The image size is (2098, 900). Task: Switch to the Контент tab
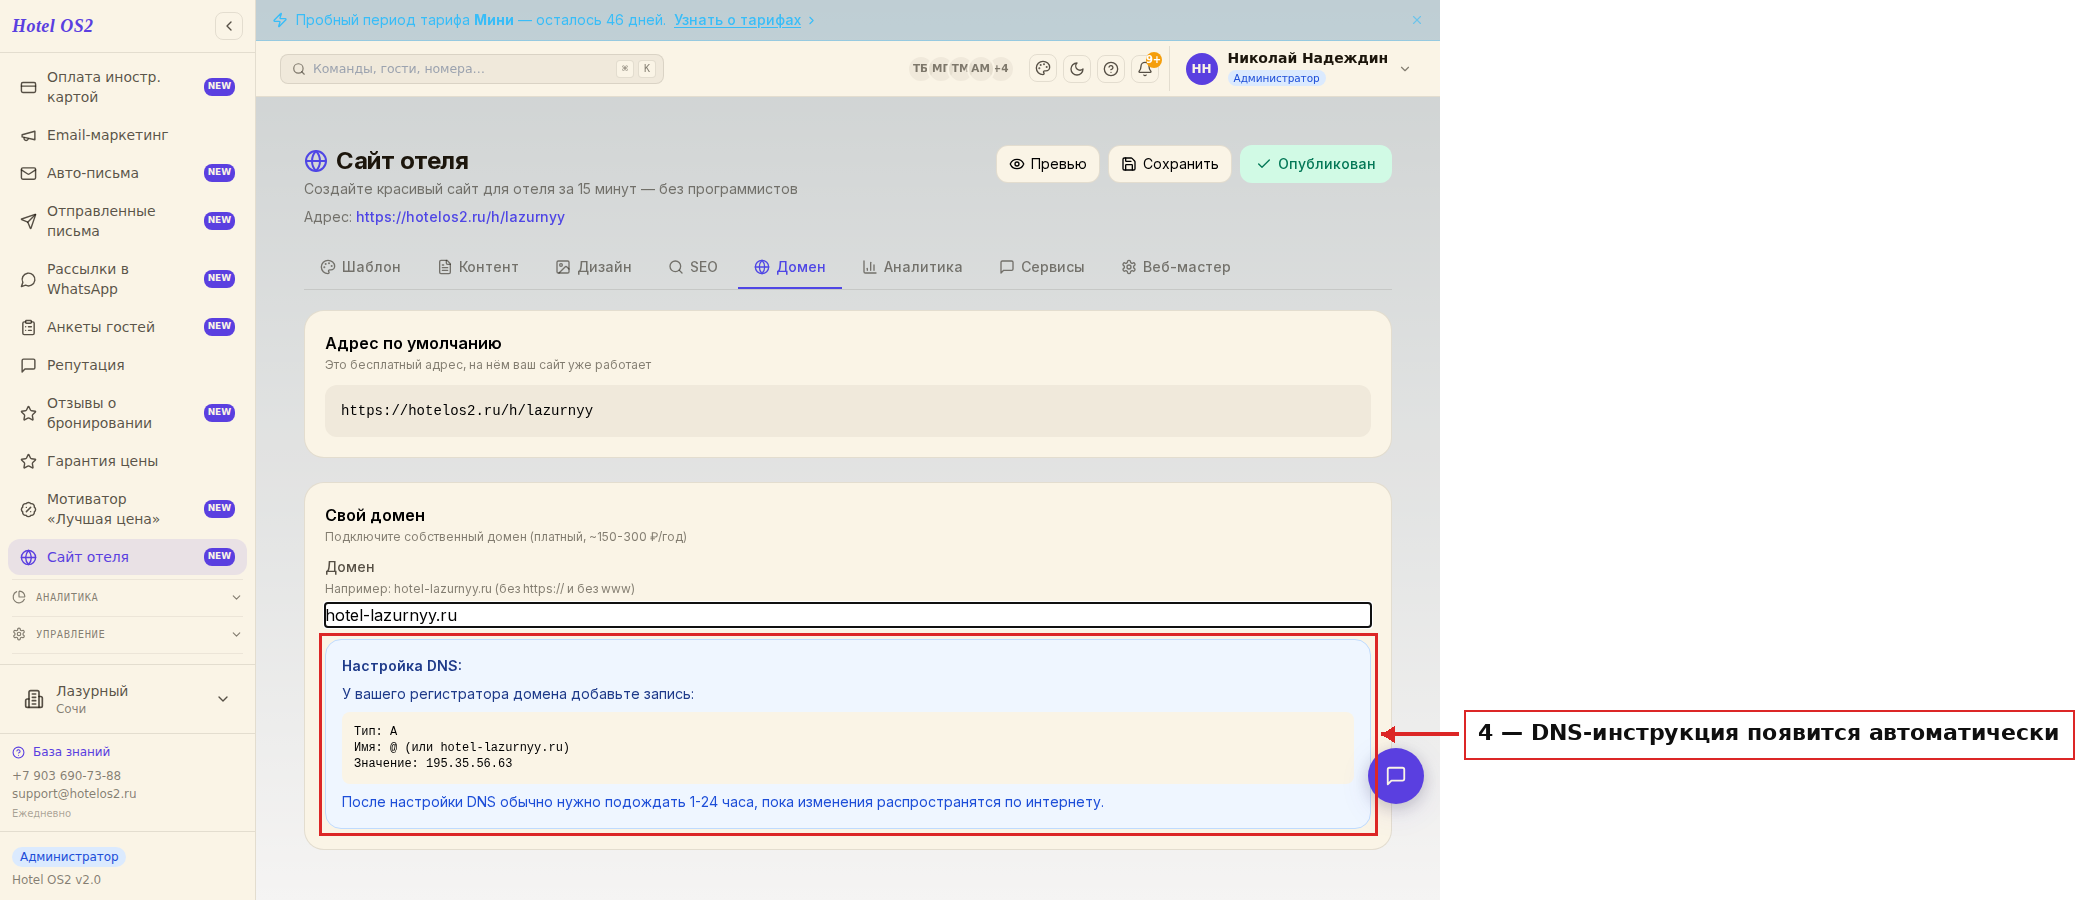click(x=479, y=267)
